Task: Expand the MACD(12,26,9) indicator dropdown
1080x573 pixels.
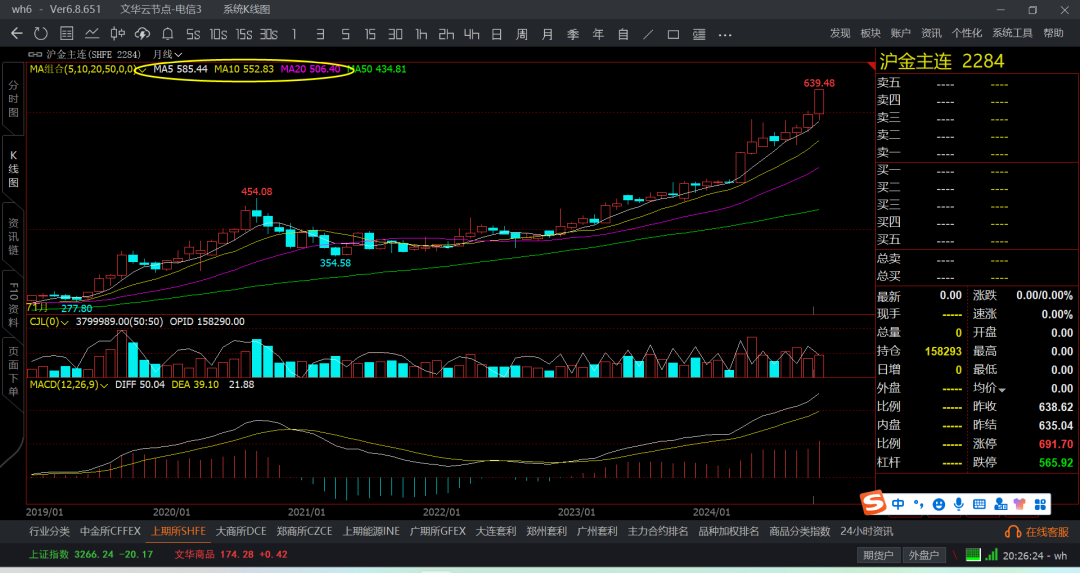Action: 104,385
